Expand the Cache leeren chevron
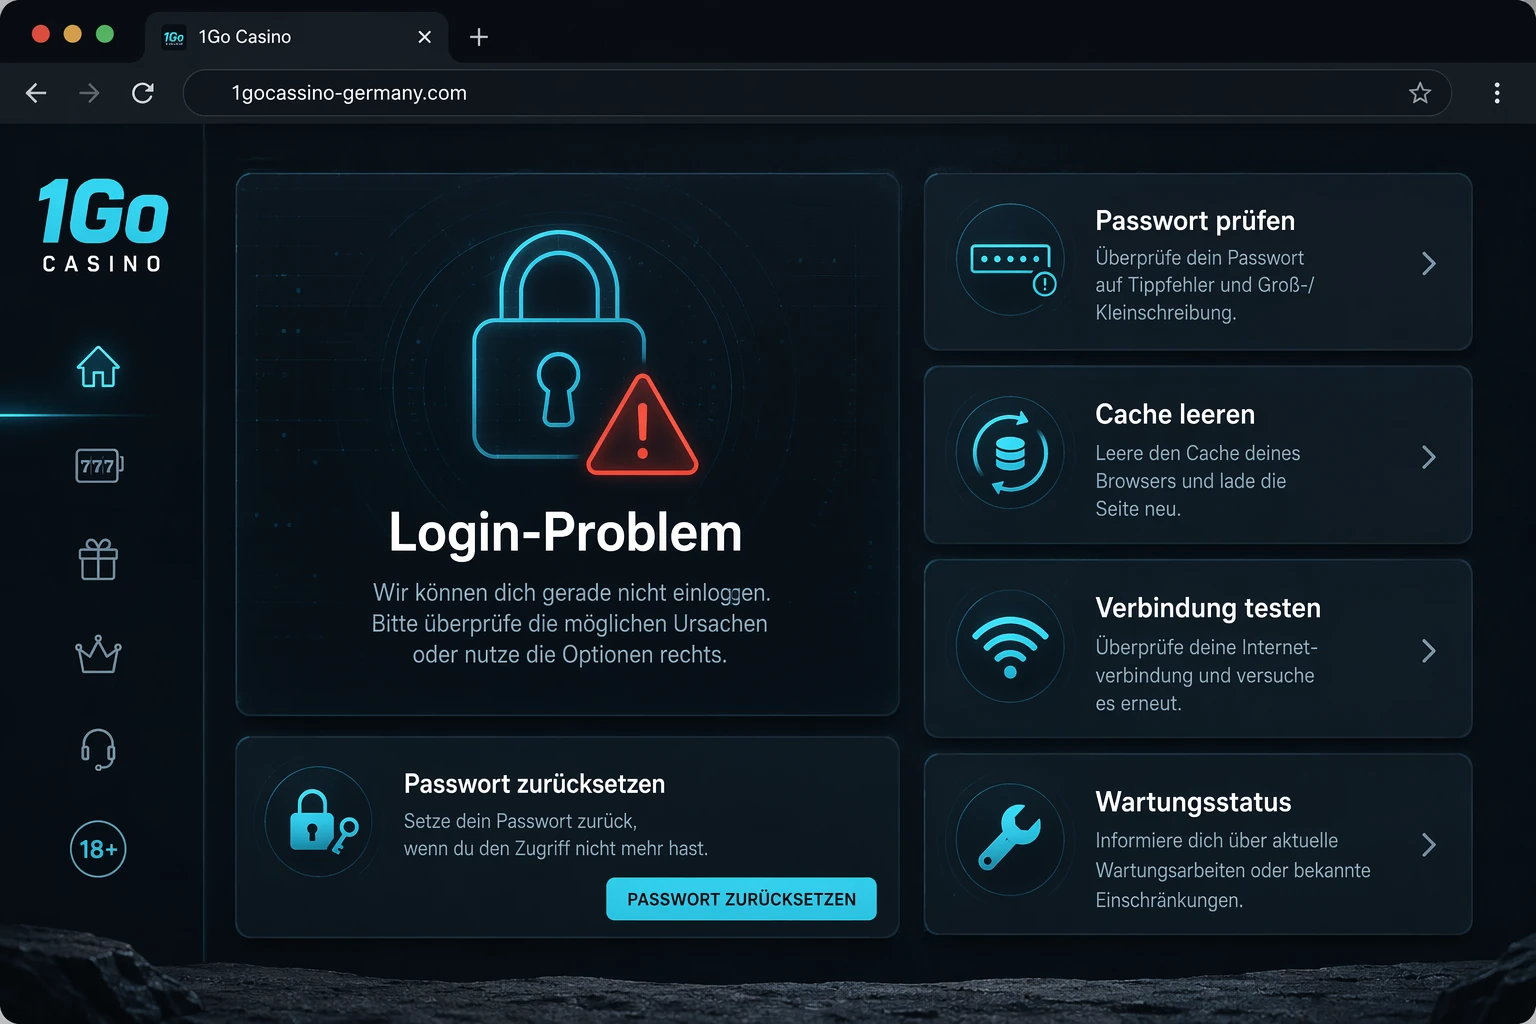Screen dimensions: 1536x1024 pos(1429,457)
